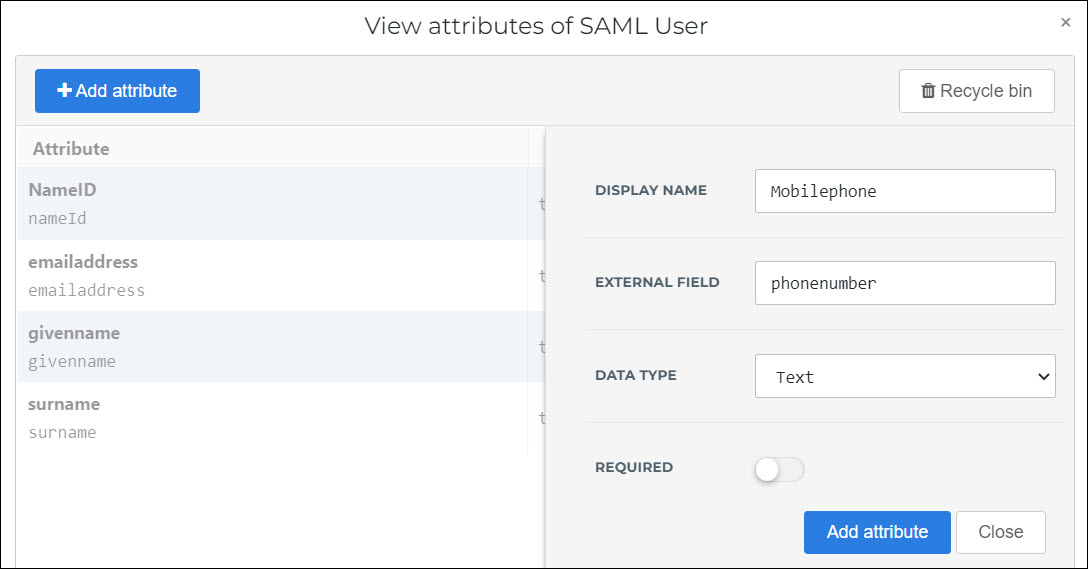Select the surname attribute row
This screenshot has width=1088, height=569.
pyautogui.click(x=281, y=418)
